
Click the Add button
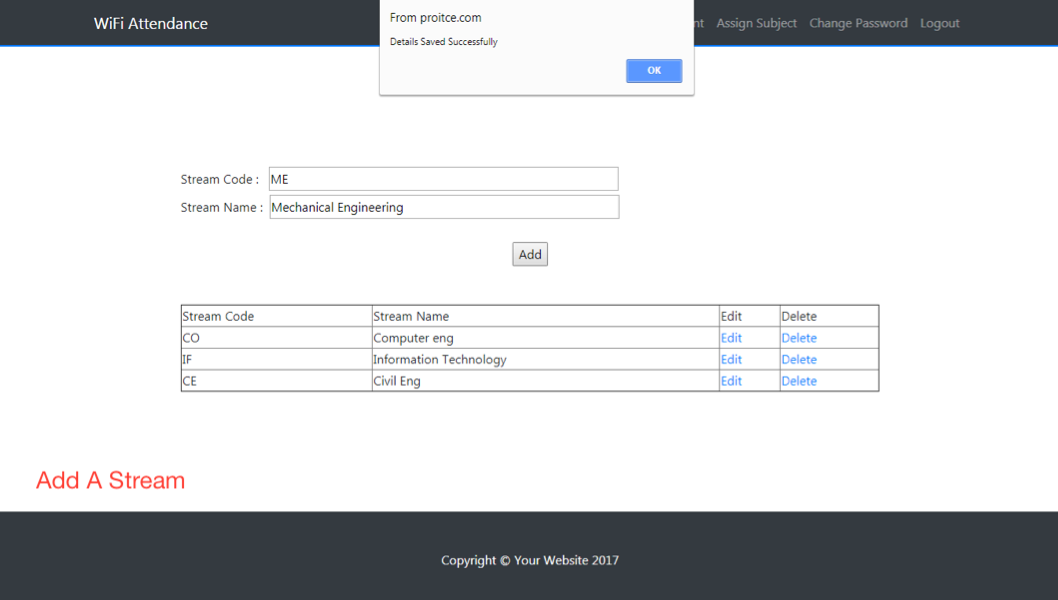point(530,254)
